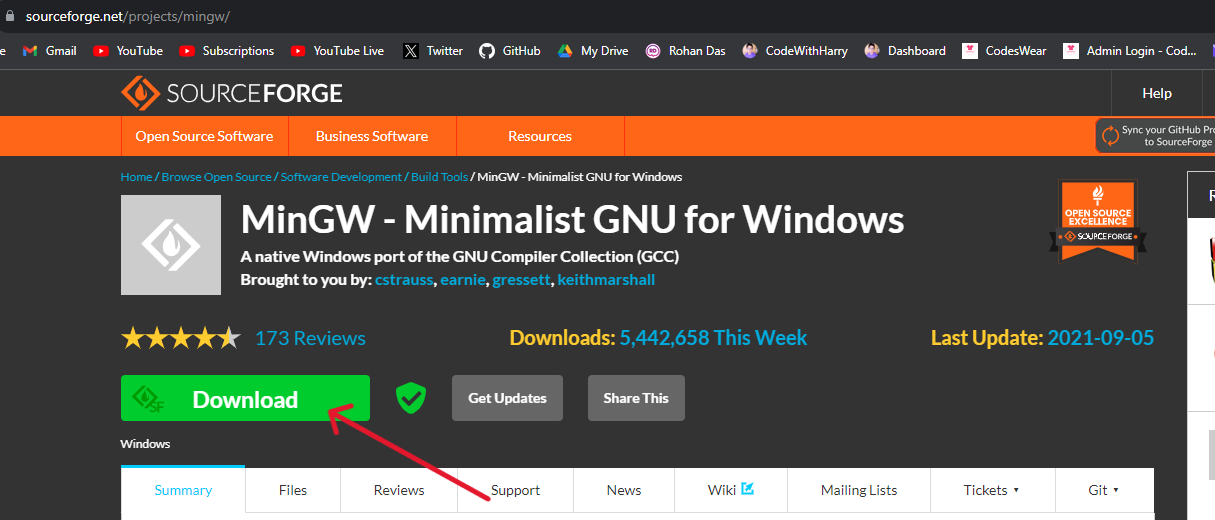Image resolution: width=1215 pixels, height=520 pixels.
Task: Open the Business Software menu
Action: pyautogui.click(x=372, y=136)
